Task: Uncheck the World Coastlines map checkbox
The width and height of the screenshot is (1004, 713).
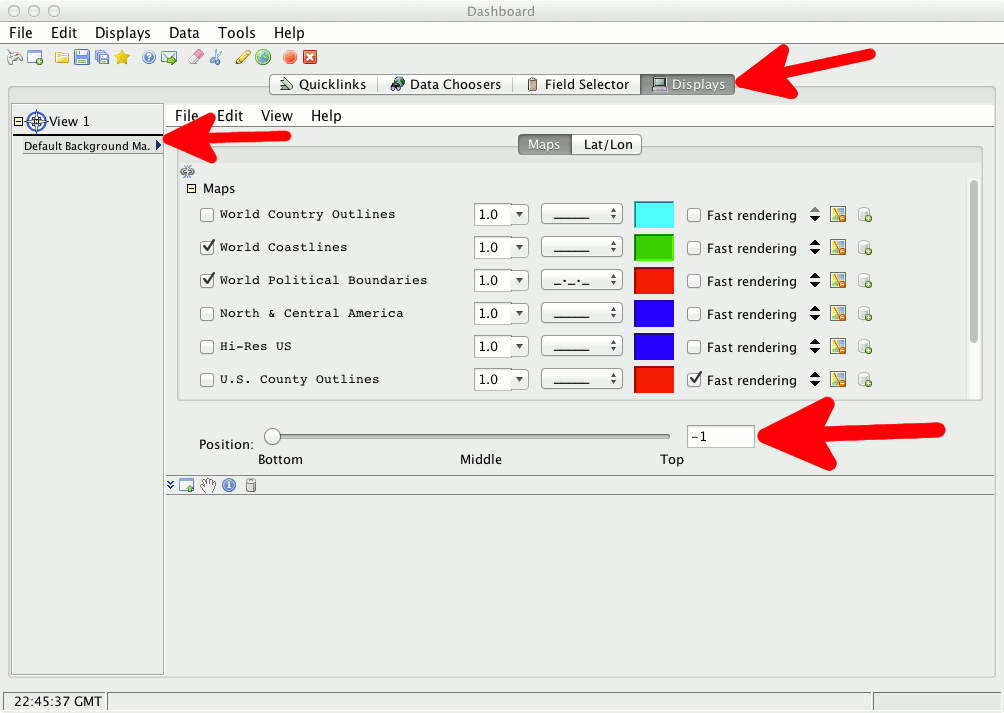Action: tap(207, 247)
